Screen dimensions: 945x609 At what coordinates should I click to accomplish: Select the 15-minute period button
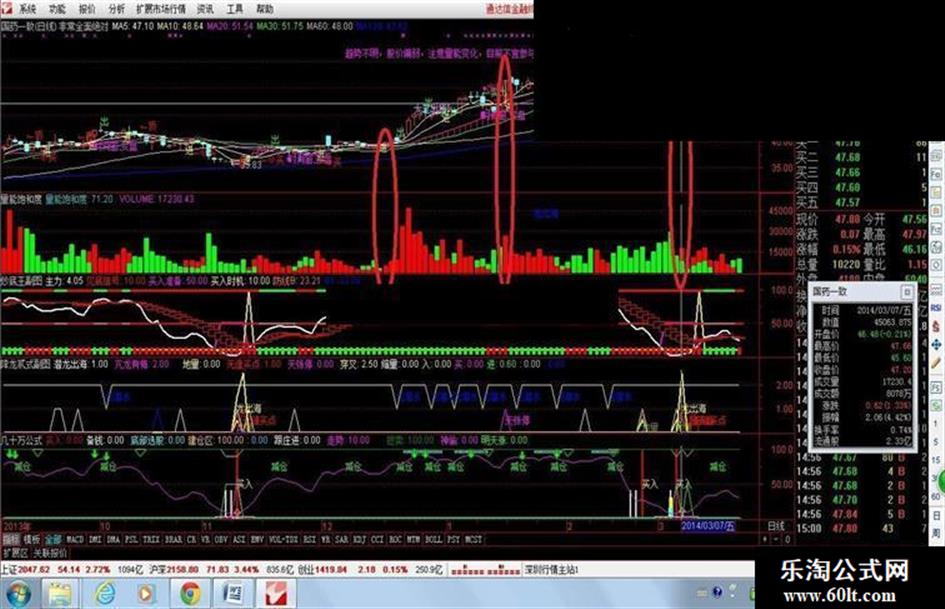click(936, 459)
